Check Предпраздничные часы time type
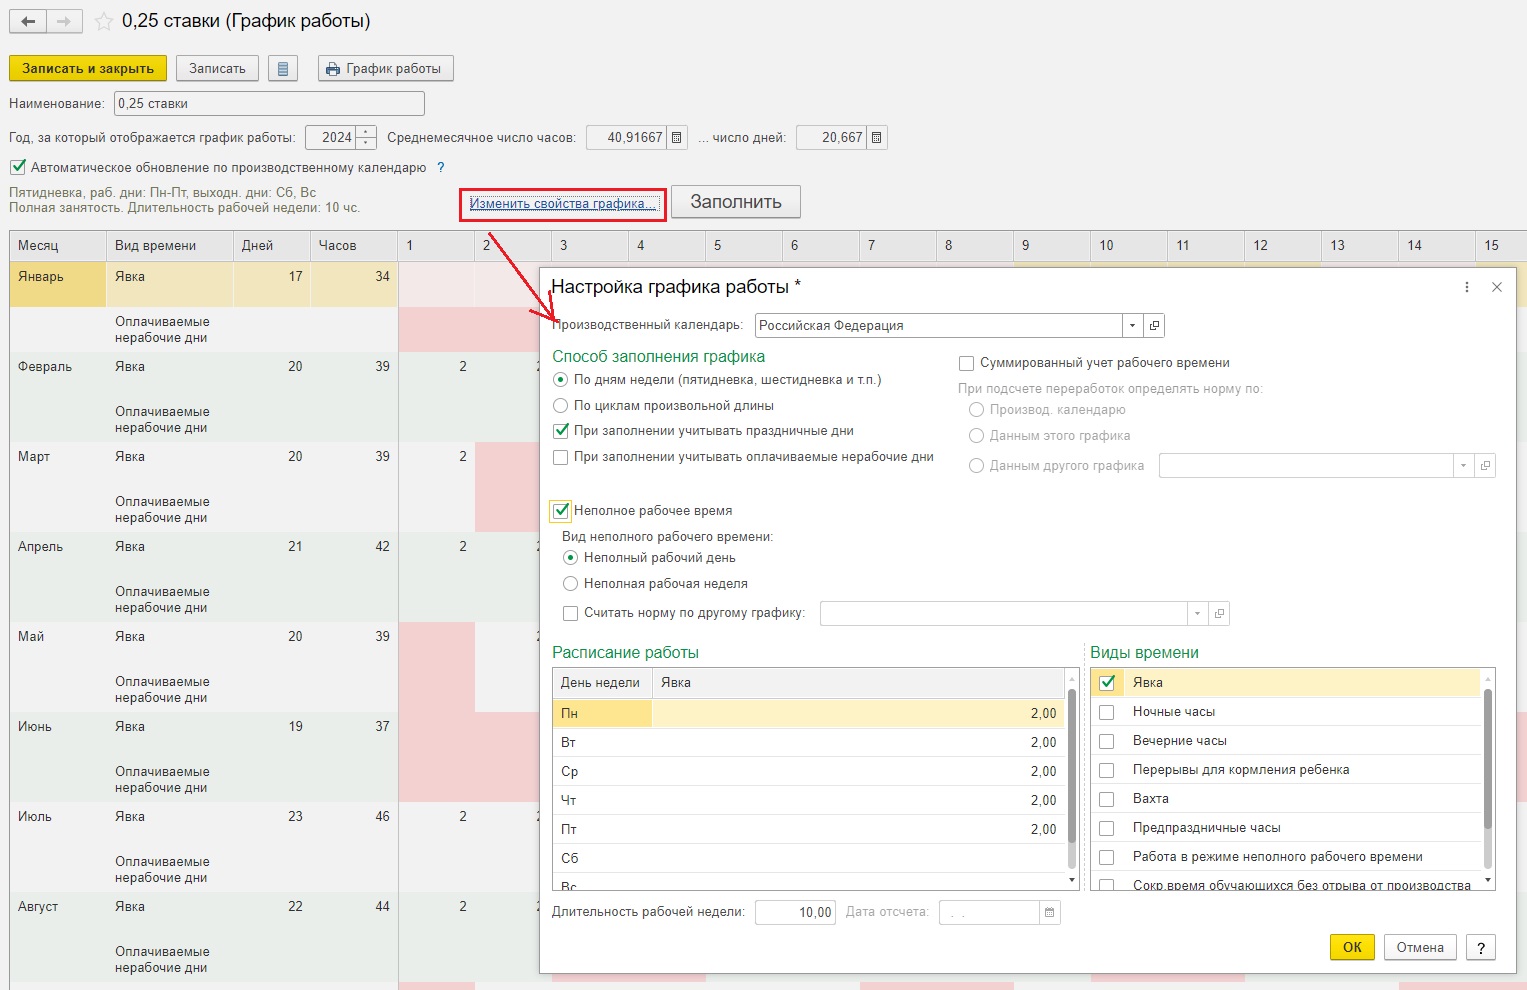Screen dimensions: 1527x990 point(1107,828)
